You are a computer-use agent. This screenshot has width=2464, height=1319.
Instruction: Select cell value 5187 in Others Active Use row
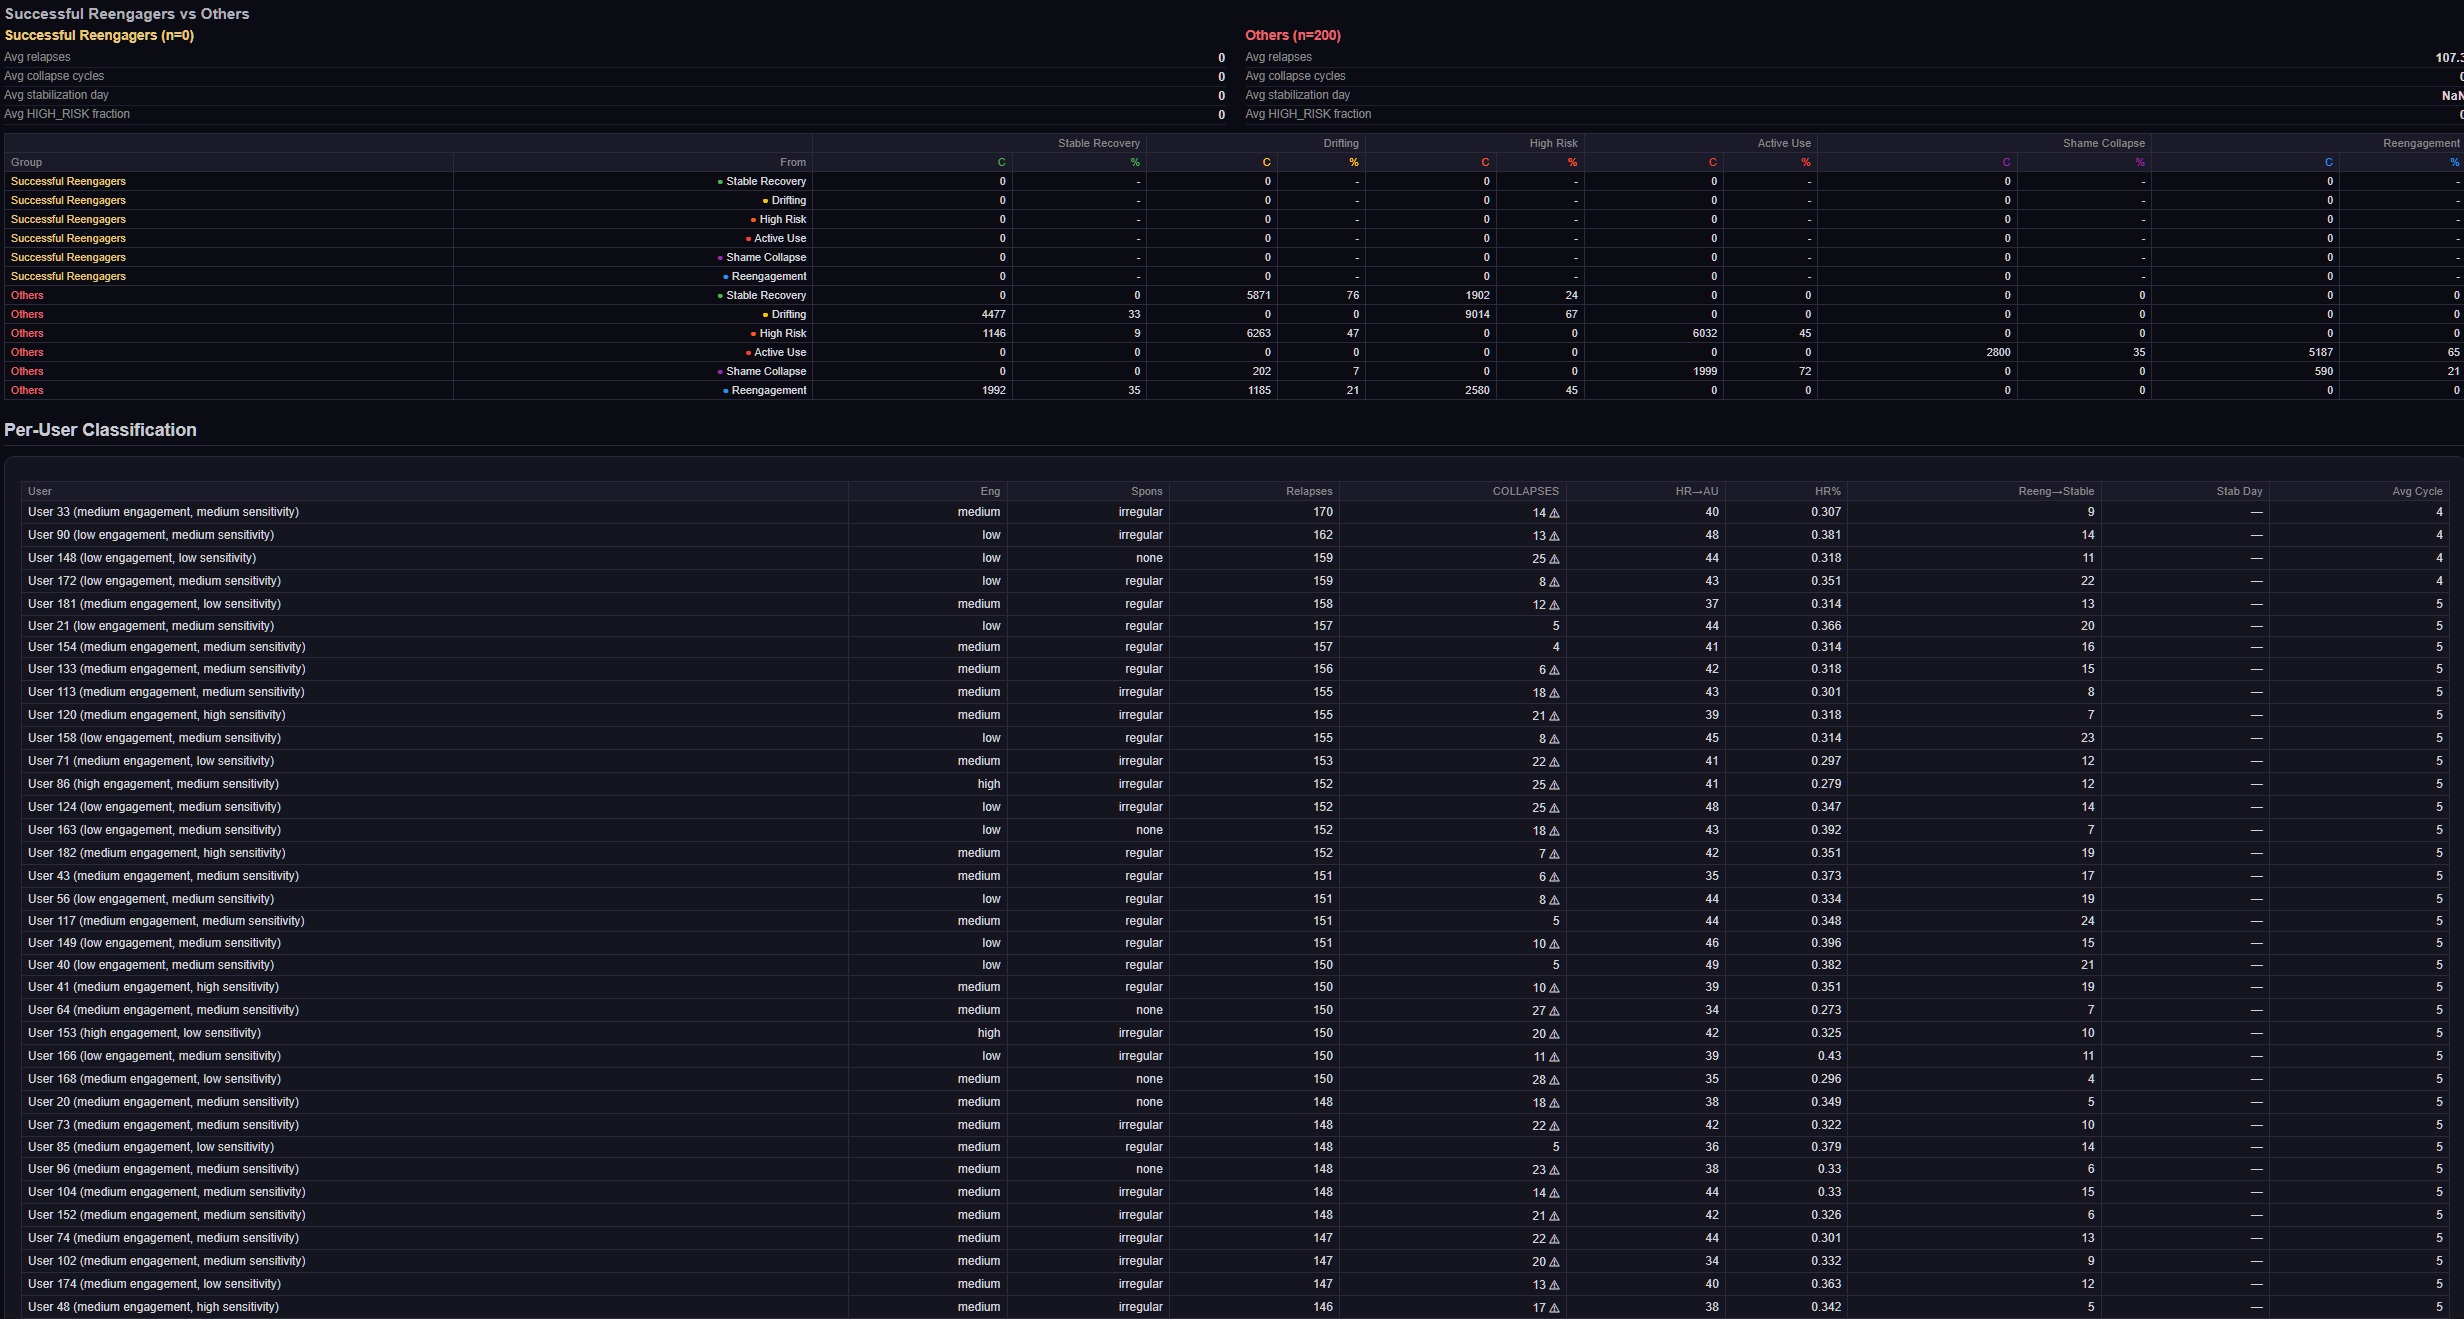[2320, 352]
